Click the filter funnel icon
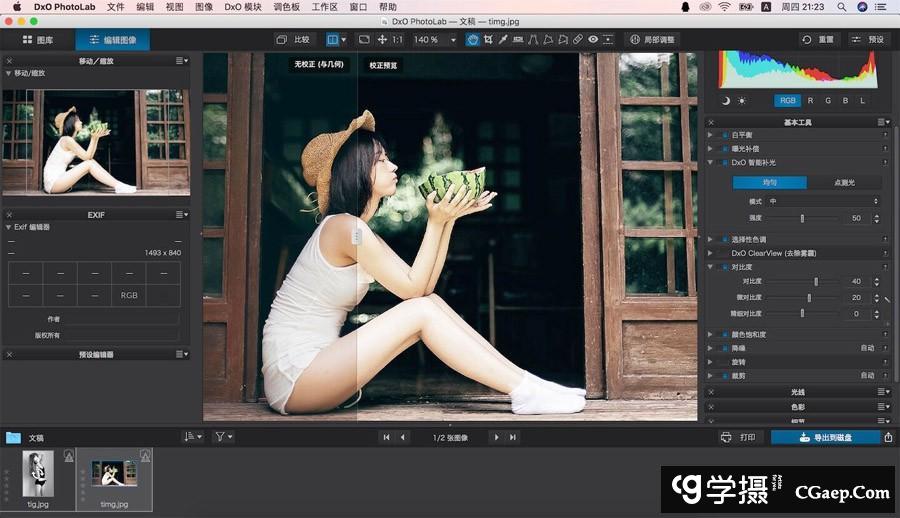 tap(221, 437)
